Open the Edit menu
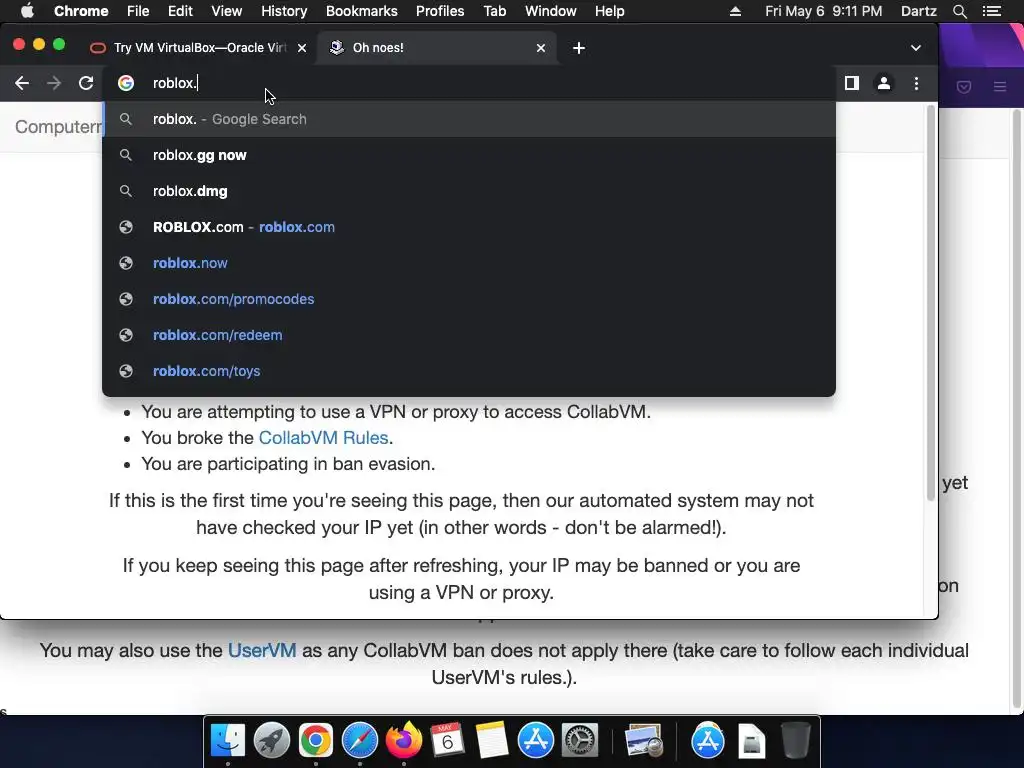The width and height of the screenshot is (1024, 768). coord(180,11)
